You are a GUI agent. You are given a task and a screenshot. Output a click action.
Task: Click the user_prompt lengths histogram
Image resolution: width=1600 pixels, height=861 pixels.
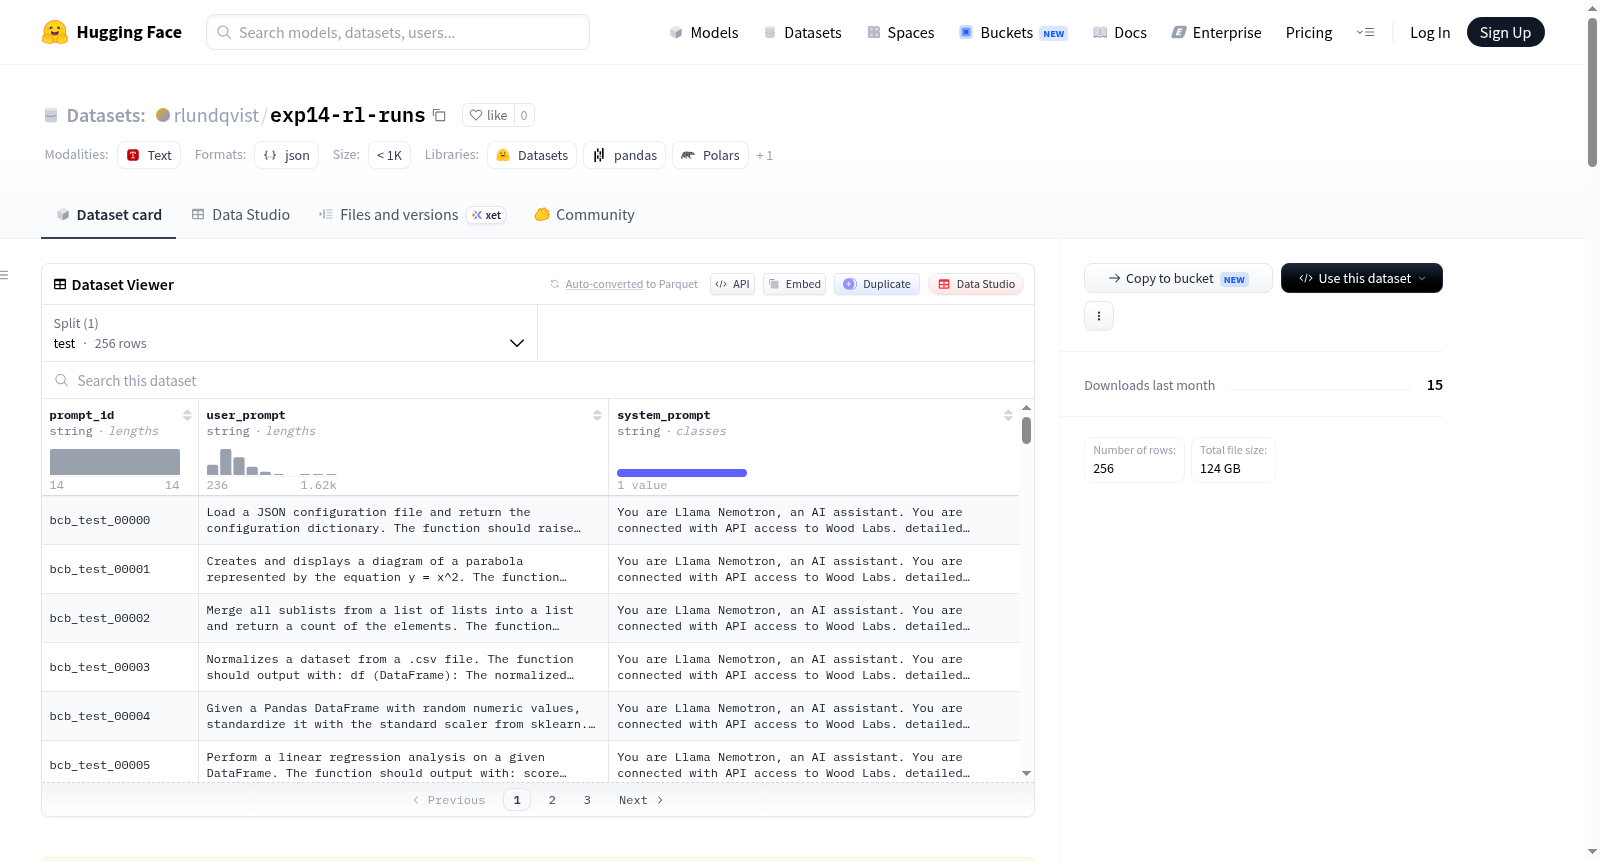pyautogui.click(x=271, y=462)
